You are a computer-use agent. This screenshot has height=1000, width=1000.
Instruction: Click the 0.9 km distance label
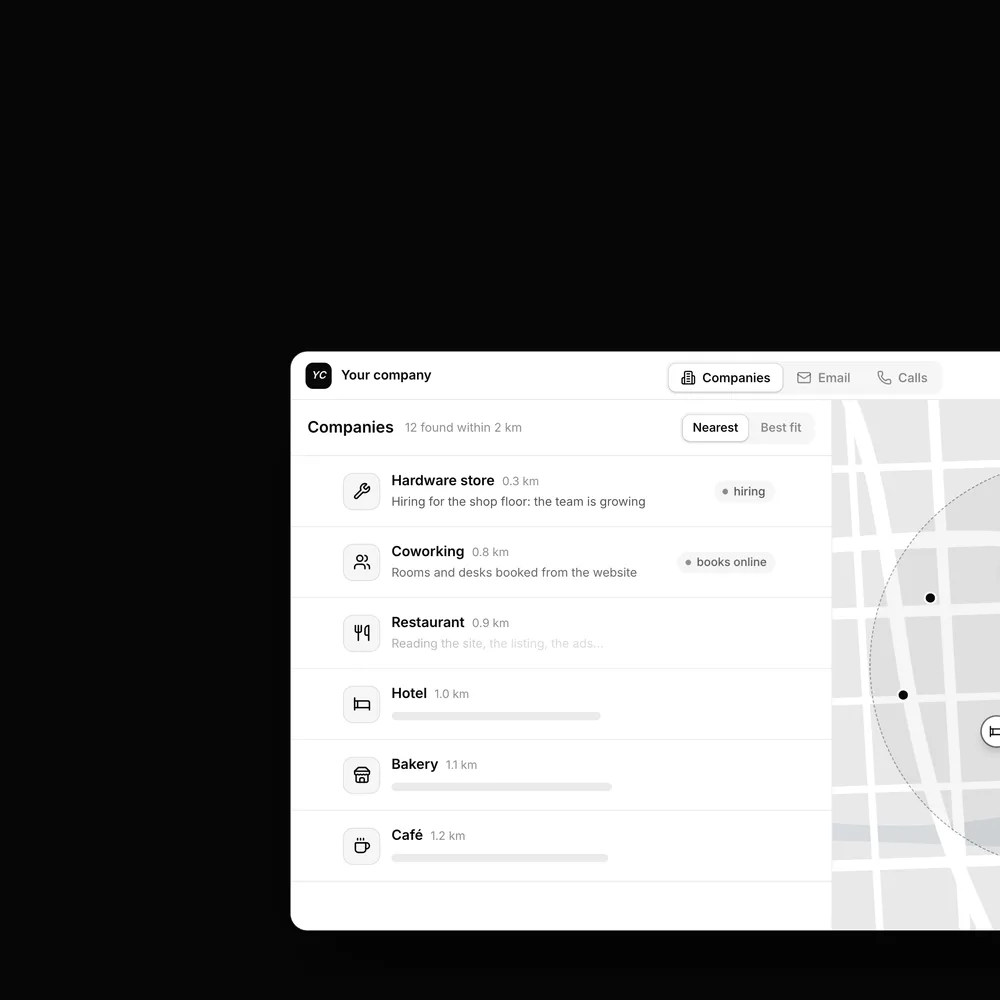[x=490, y=622]
